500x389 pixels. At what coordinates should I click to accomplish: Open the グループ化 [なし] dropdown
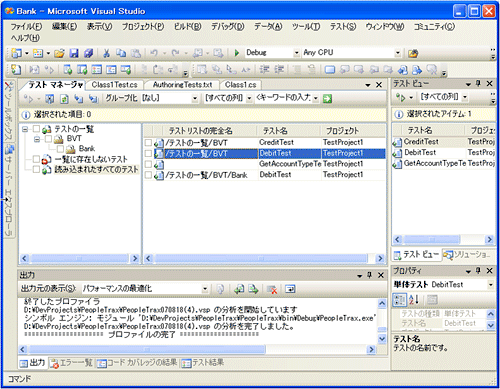[195, 99]
